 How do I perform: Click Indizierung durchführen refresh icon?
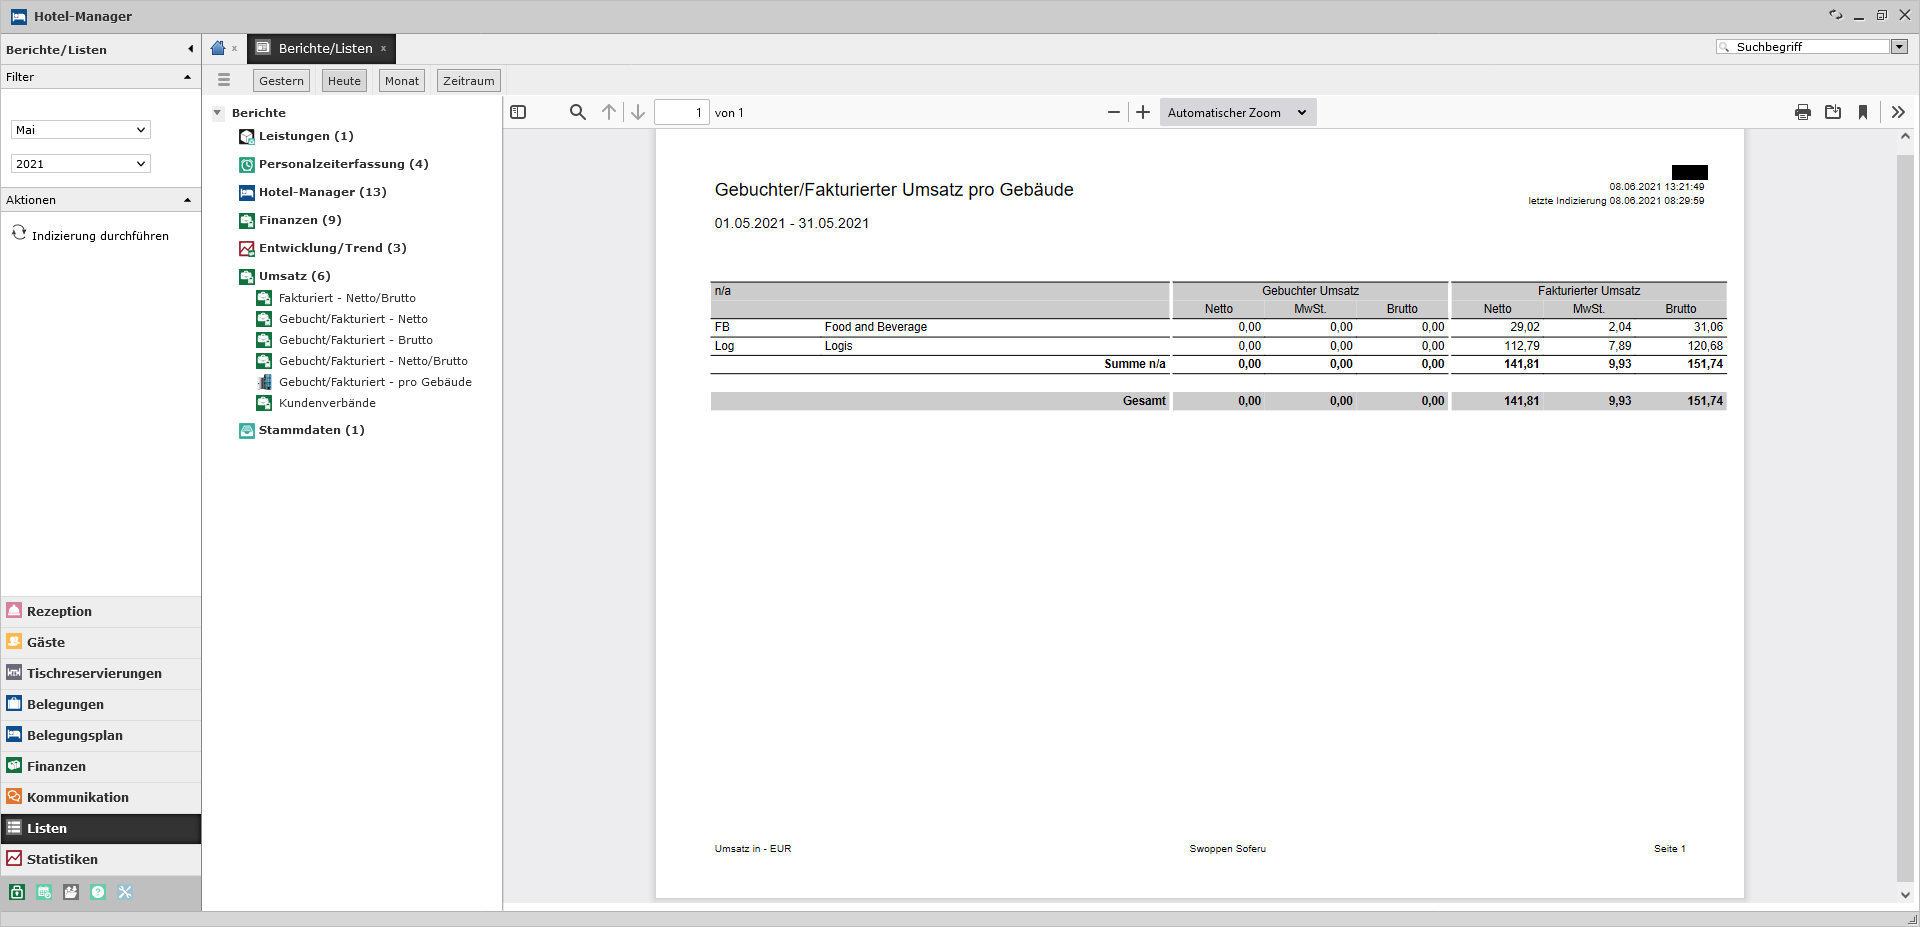point(18,233)
